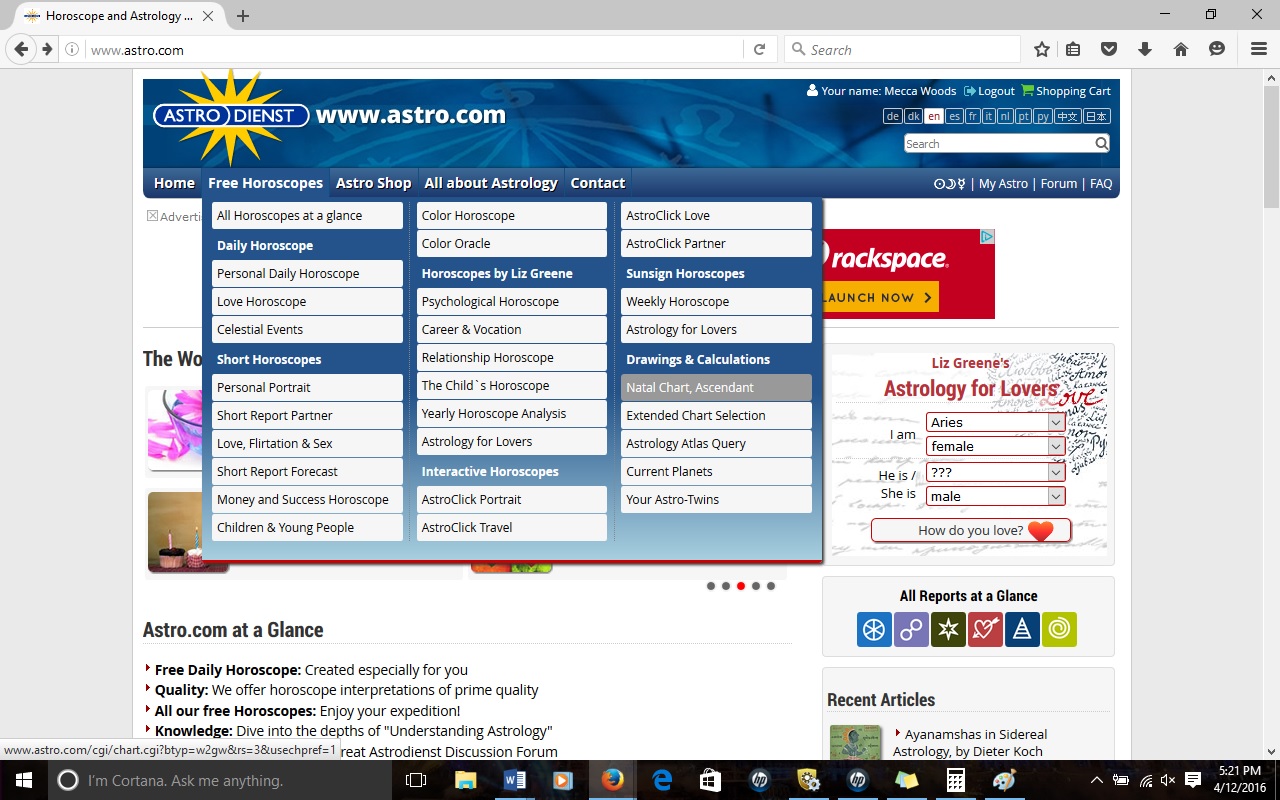Switch site language to Danish (dk)
1280x800 pixels.
[x=913, y=116]
